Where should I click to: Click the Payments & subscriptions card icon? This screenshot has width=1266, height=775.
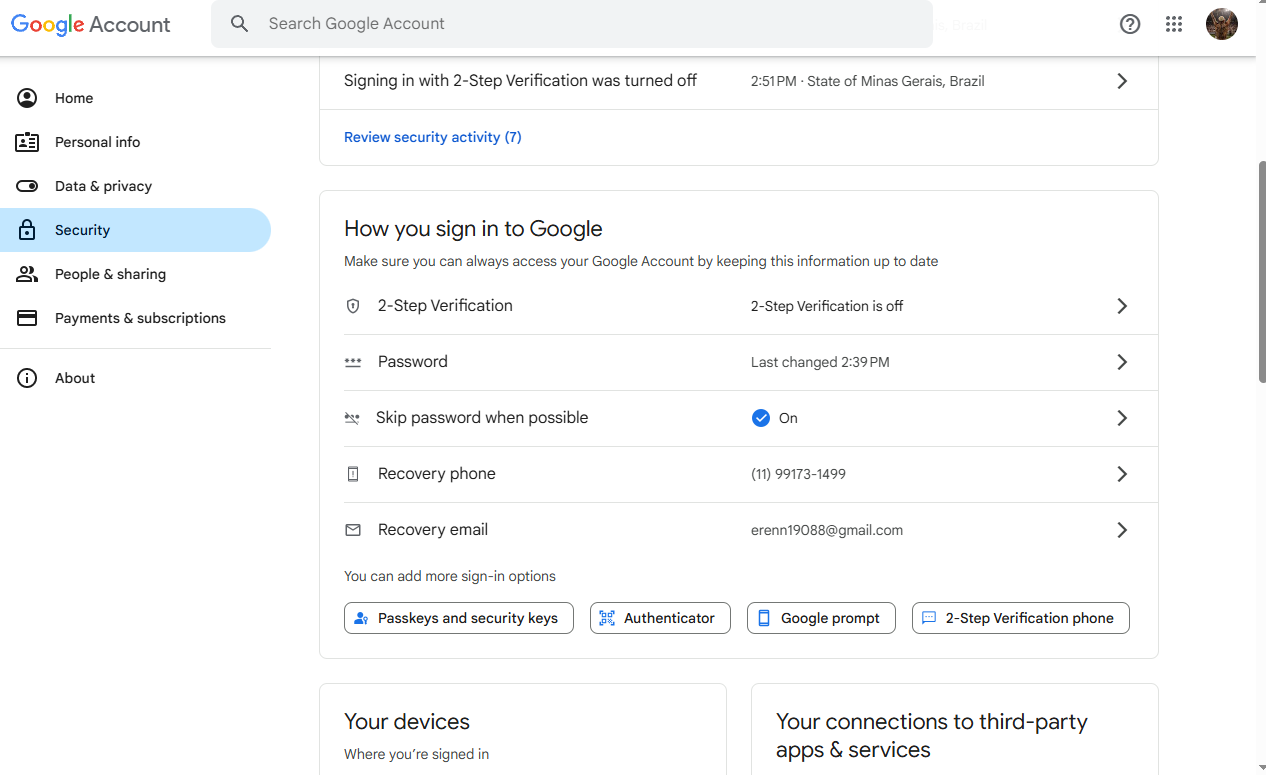click(27, 318)
